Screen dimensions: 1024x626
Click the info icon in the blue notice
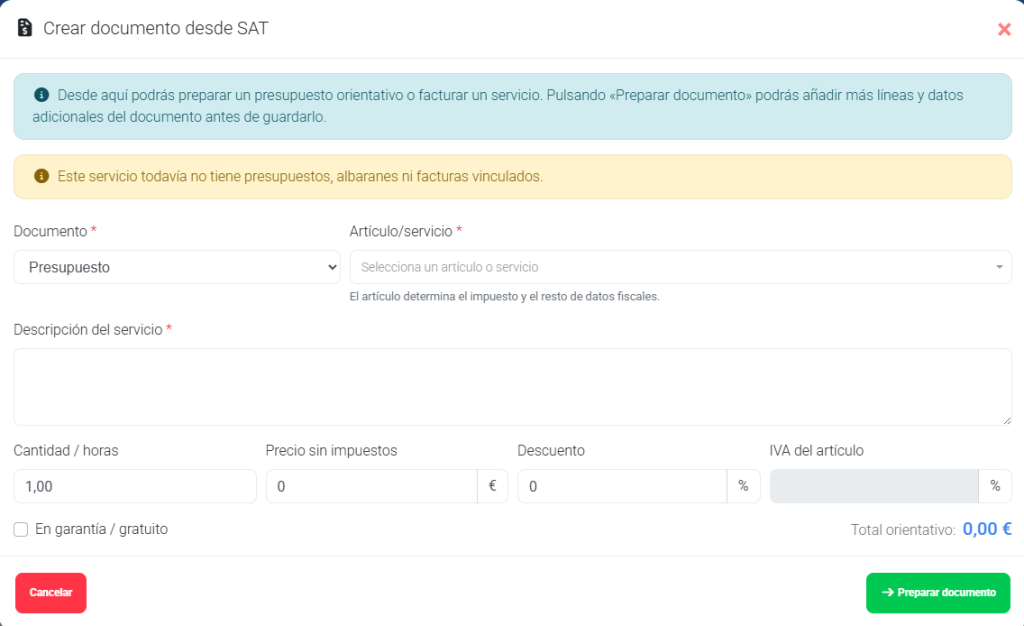click(41, 95)
